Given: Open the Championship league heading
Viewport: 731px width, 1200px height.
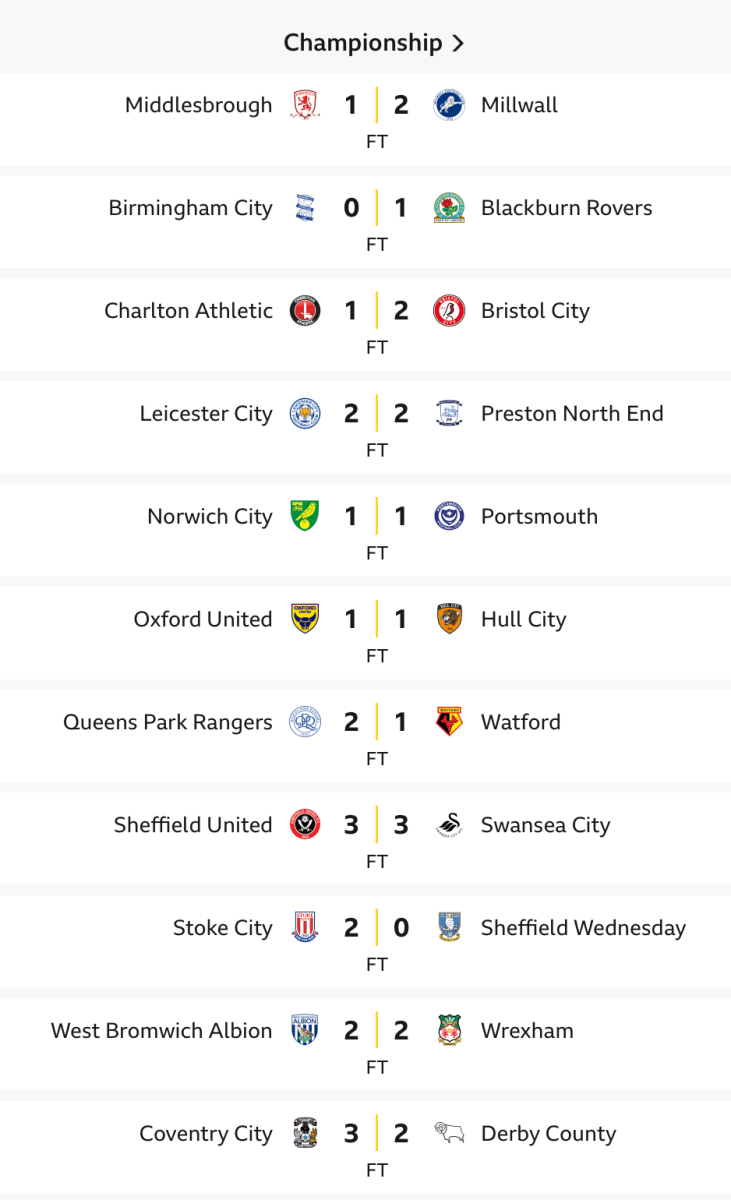Looking at the screenshot, I should [x=363, y=43].
